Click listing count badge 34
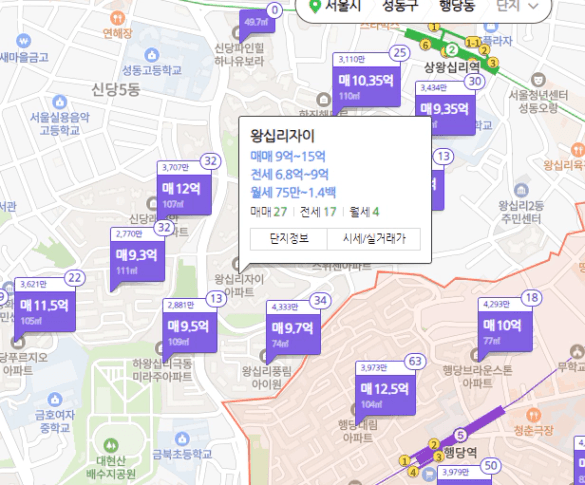This screenshot has width=585, height=485. pos(320,301)
